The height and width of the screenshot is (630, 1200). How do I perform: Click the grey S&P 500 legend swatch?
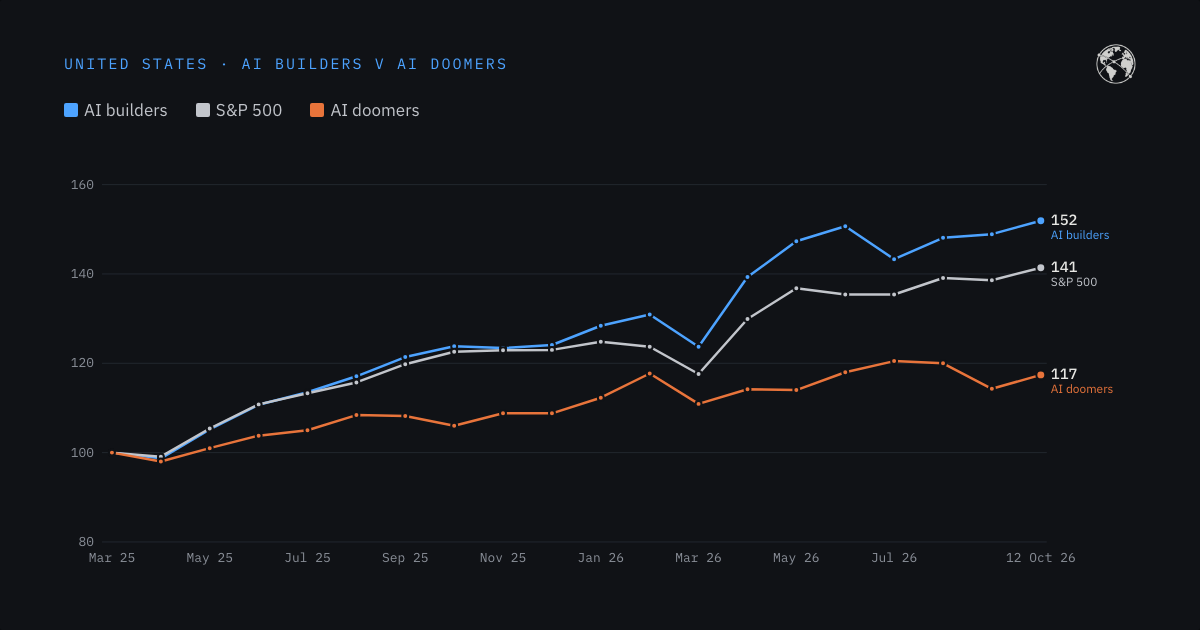[x=203, y=110]
